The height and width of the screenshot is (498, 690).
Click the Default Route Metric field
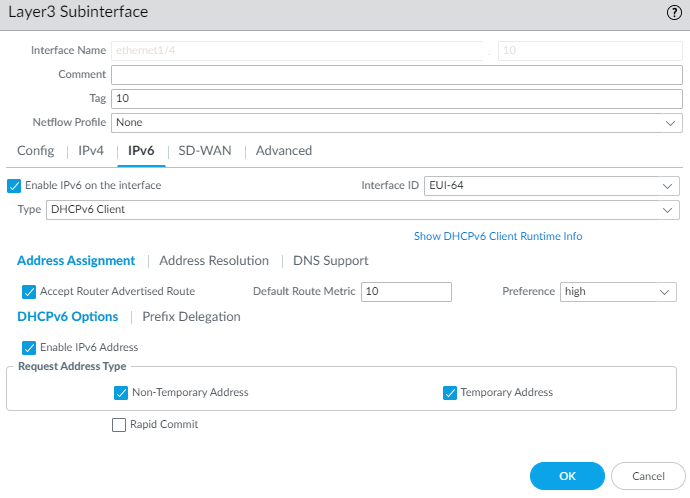click(406, 292)
